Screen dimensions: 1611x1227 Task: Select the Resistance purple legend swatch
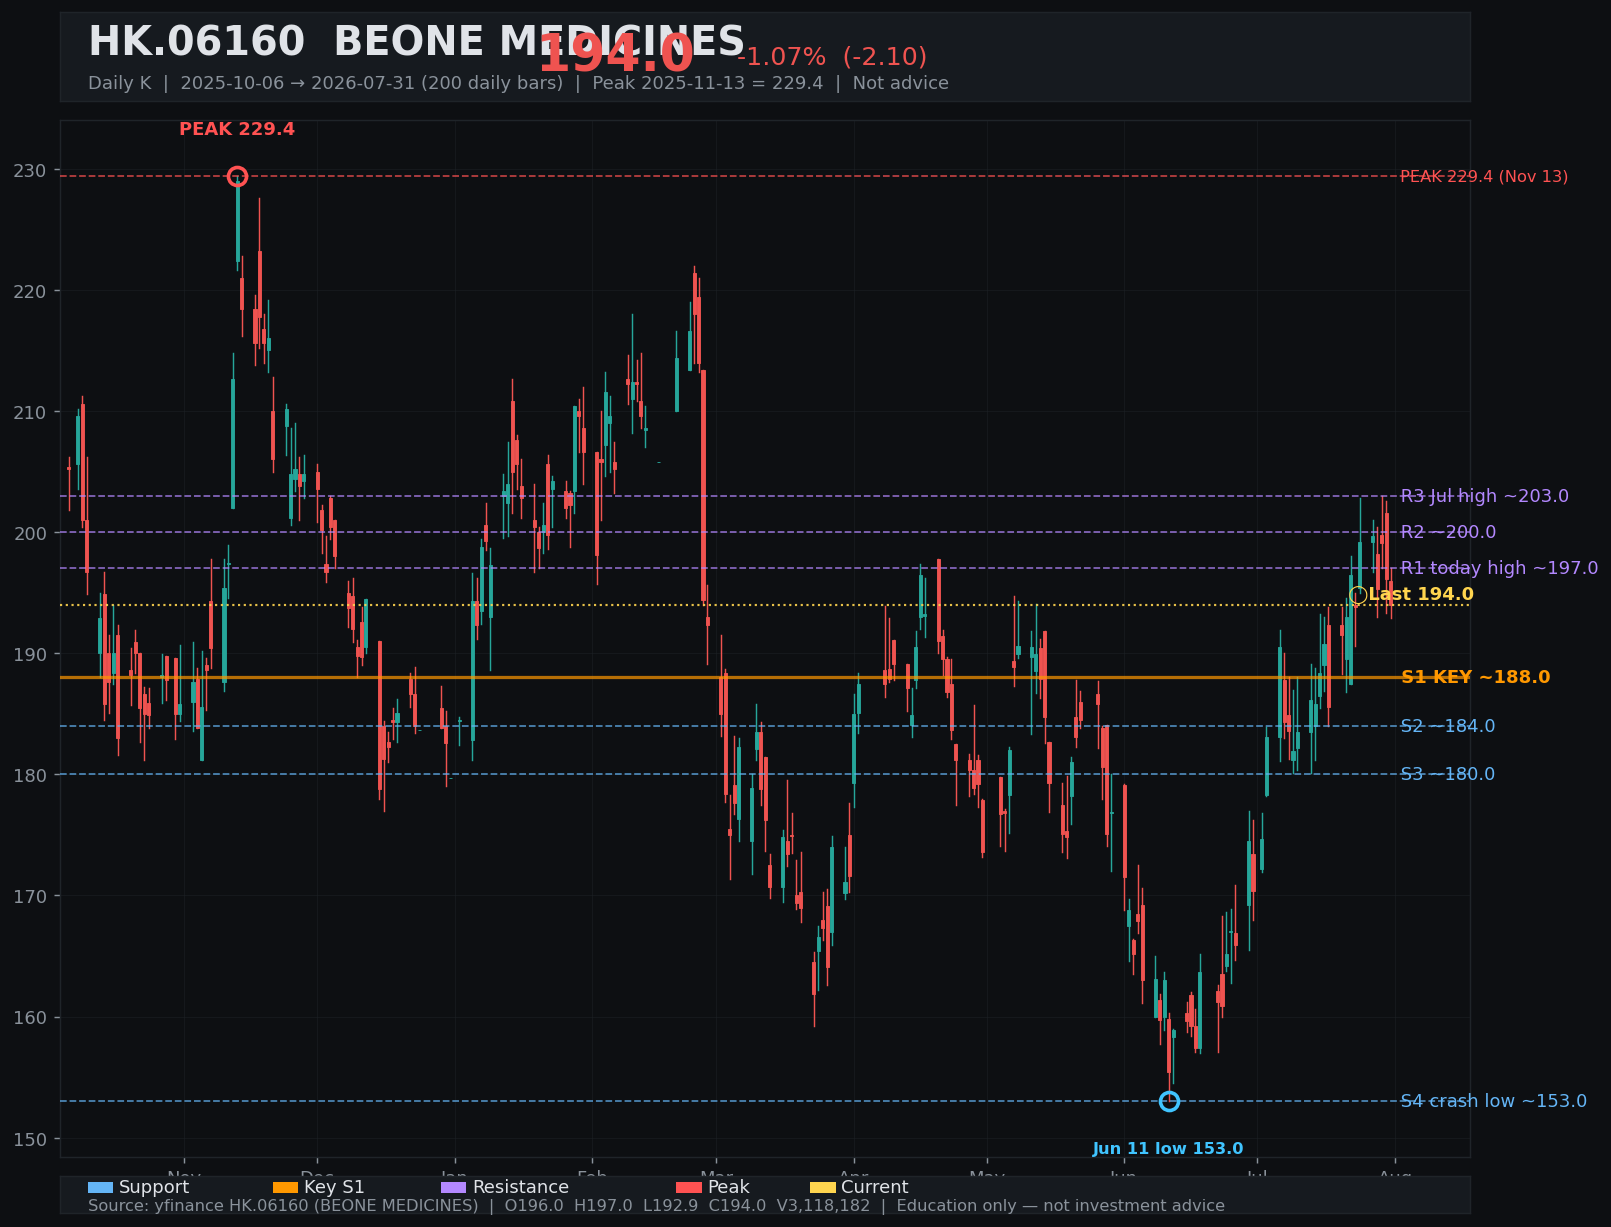453,1187
